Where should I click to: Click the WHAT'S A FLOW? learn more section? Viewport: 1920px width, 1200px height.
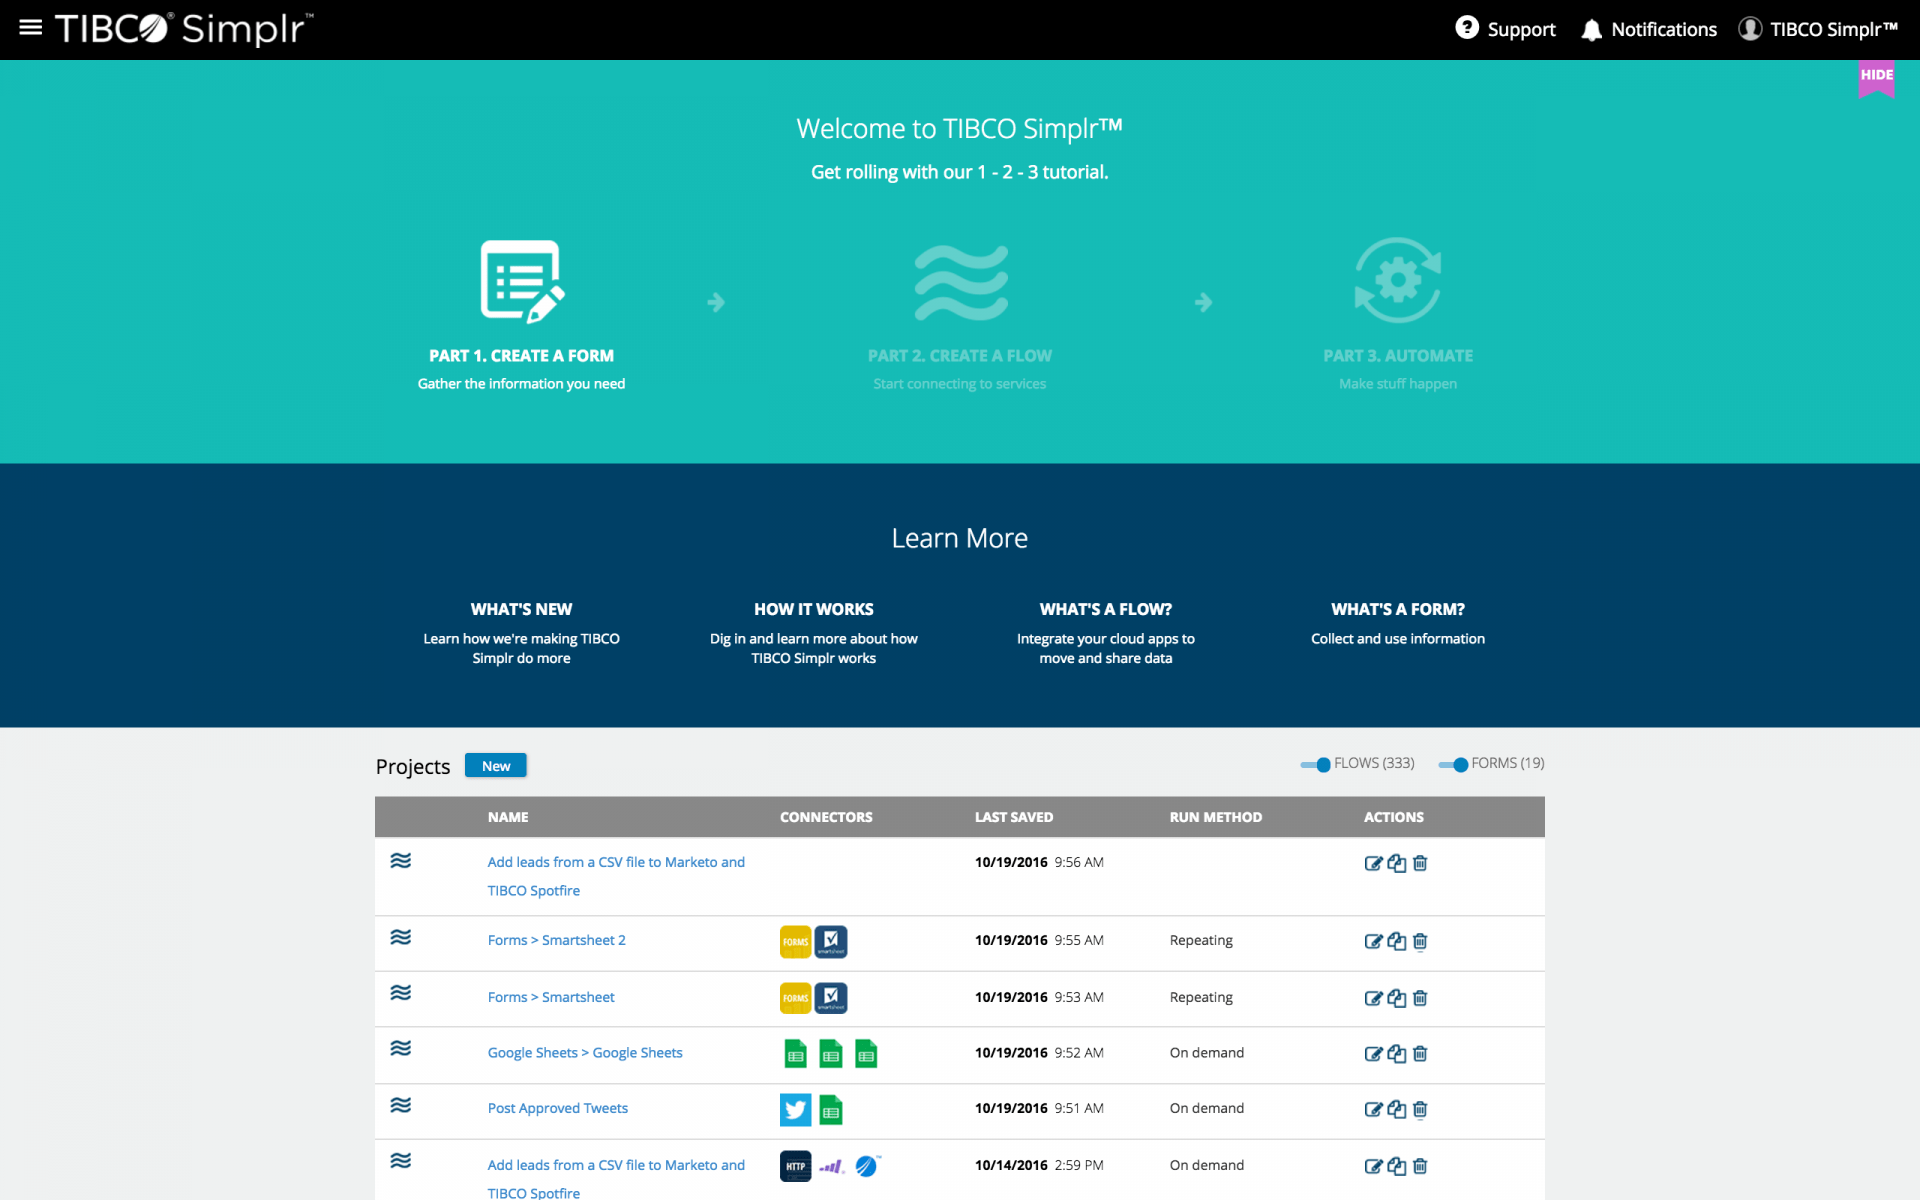(1106, 609)
